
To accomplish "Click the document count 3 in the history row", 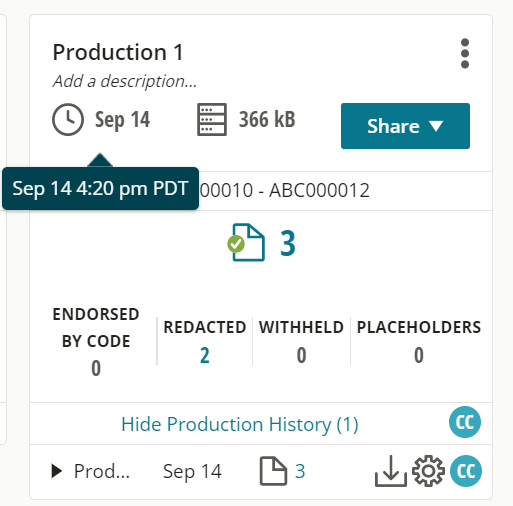I will coord(300,471).
